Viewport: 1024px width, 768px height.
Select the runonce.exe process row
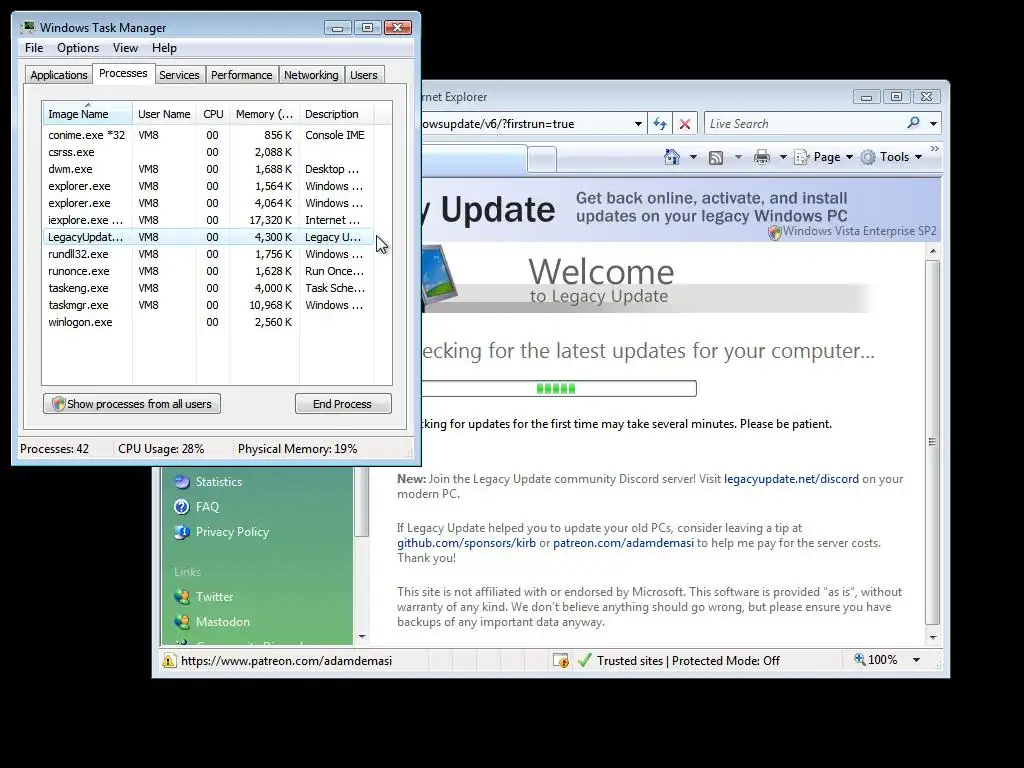click(208, 271)
